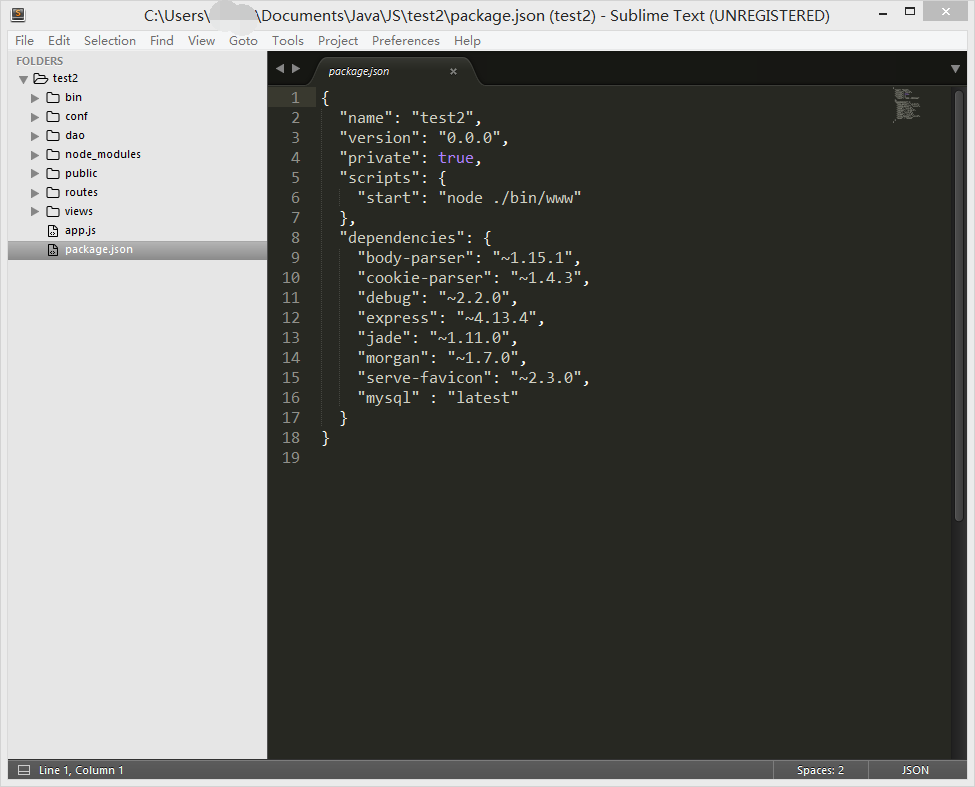Click the forward navigation arrow
This screenshot has height=787, width=975.
point(294,68)
